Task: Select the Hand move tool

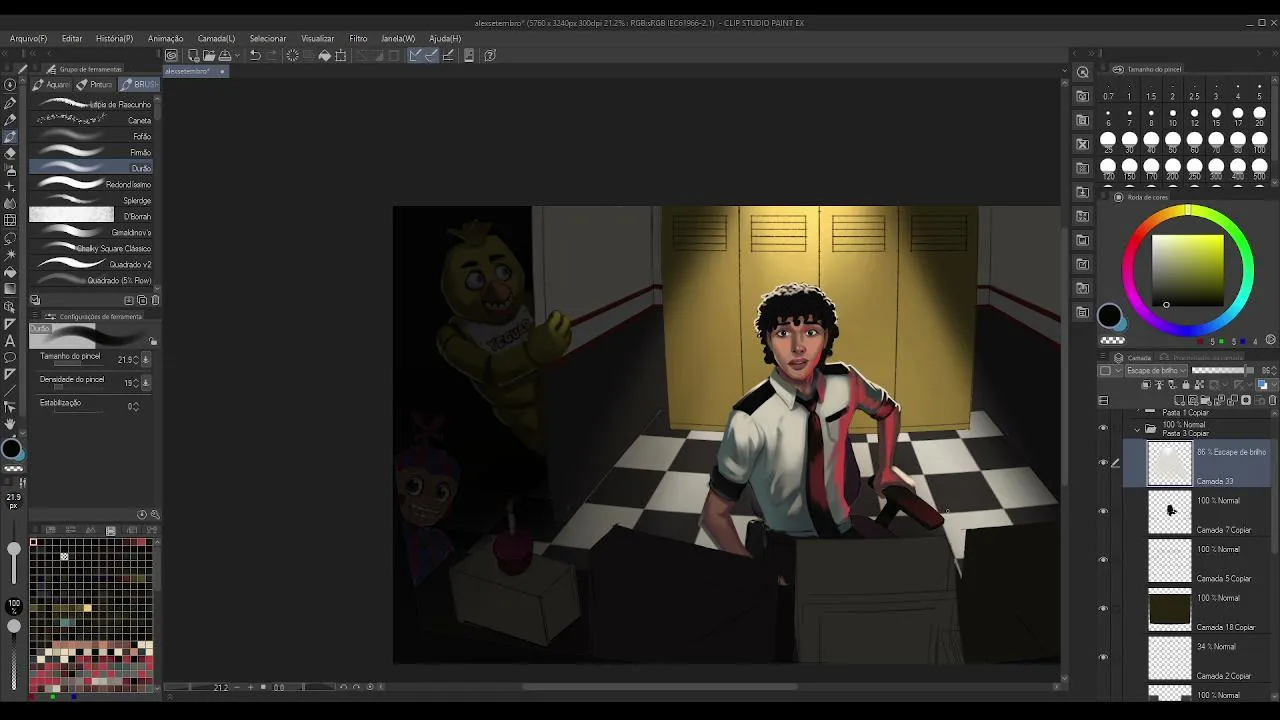Action: pyautogui.click(x=10, y=425)
